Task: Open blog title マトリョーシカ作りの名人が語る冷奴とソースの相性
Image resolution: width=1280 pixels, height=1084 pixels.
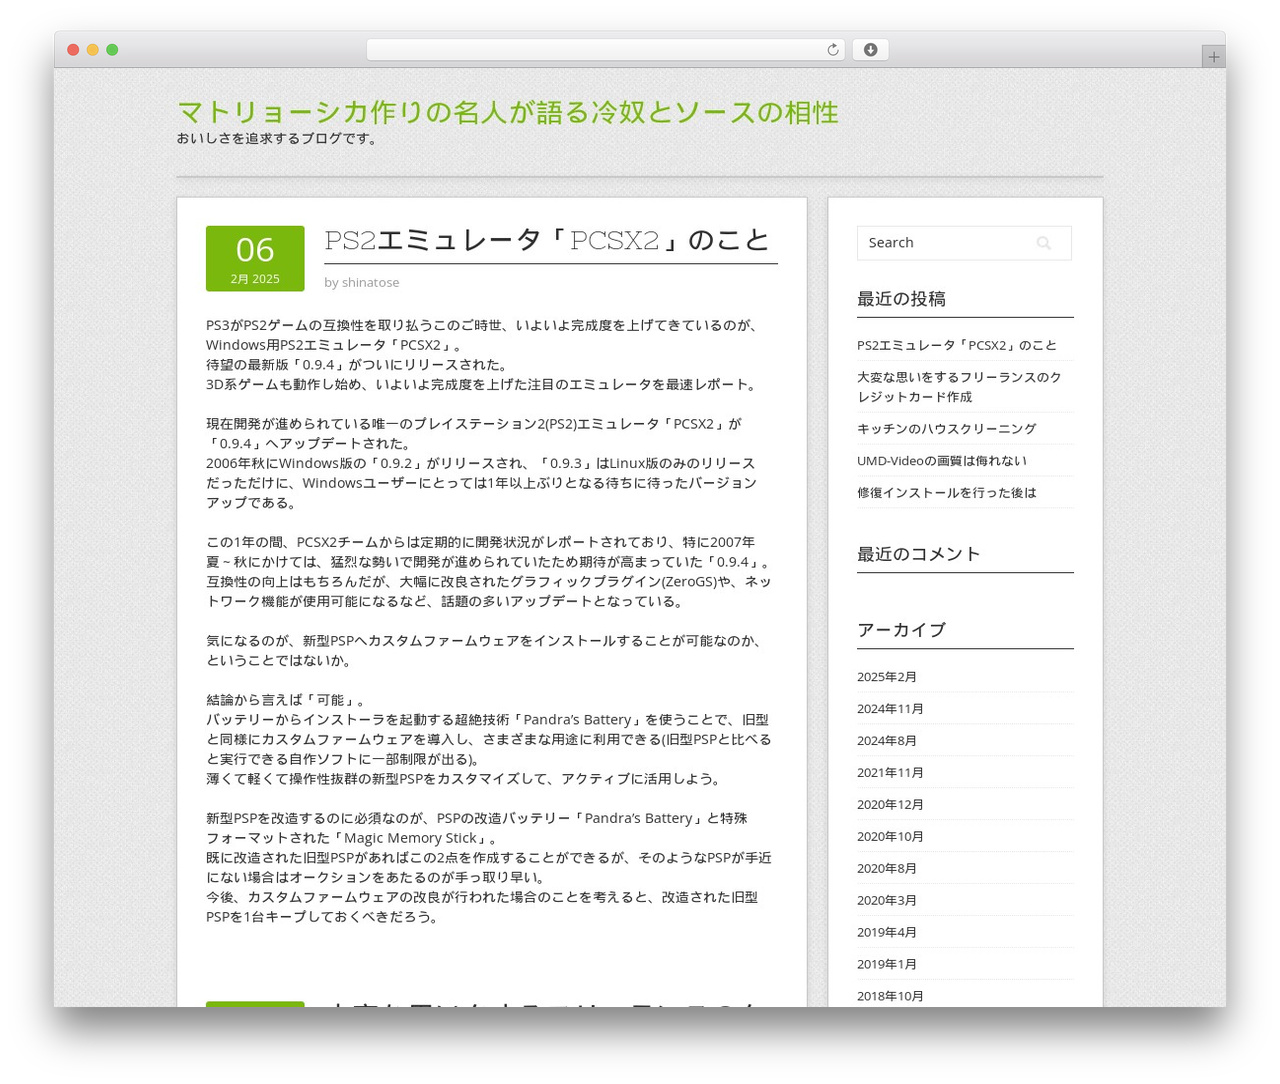Action: [508, 112]
